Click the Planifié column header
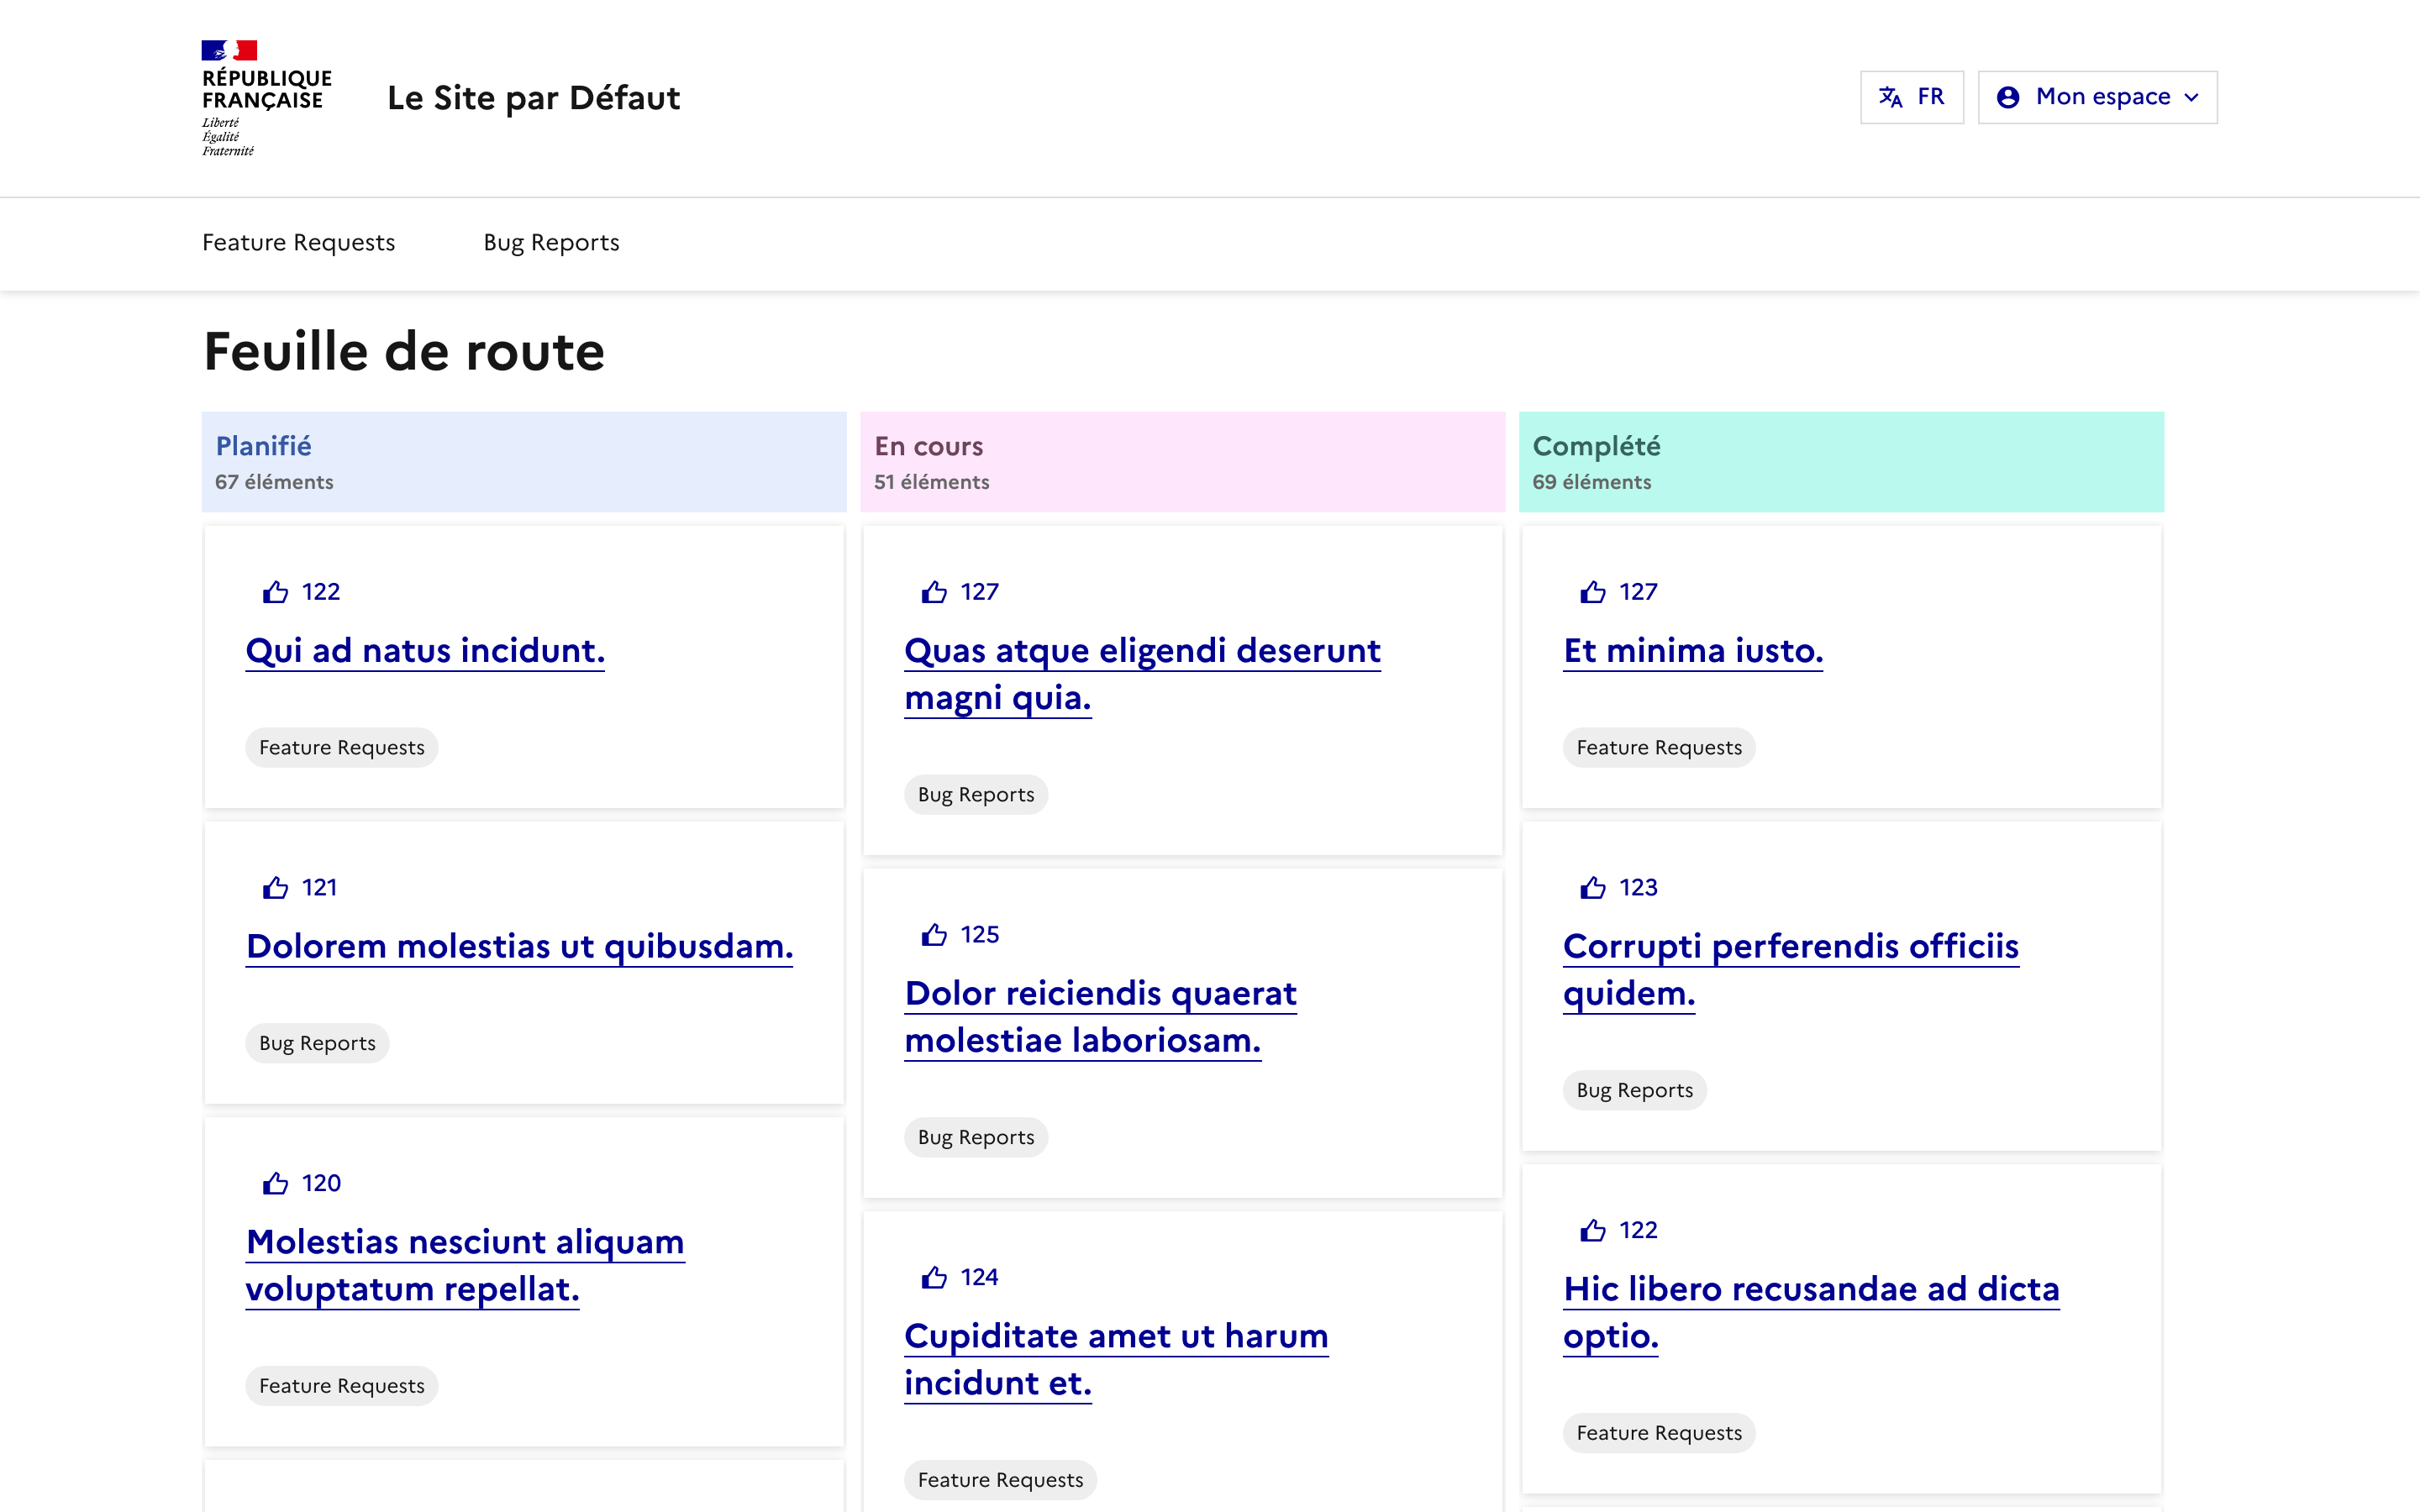 [x=264, y=446]
